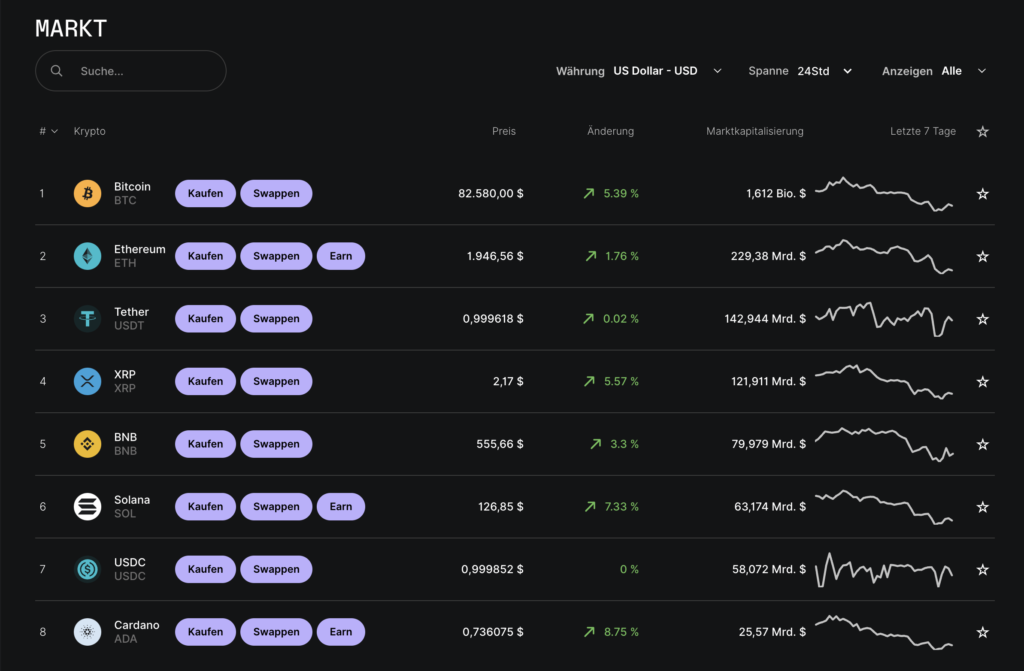This screenshot has width=1024, height=671.
Task: Click the USDC coin logo
Action: coord(88,569)
